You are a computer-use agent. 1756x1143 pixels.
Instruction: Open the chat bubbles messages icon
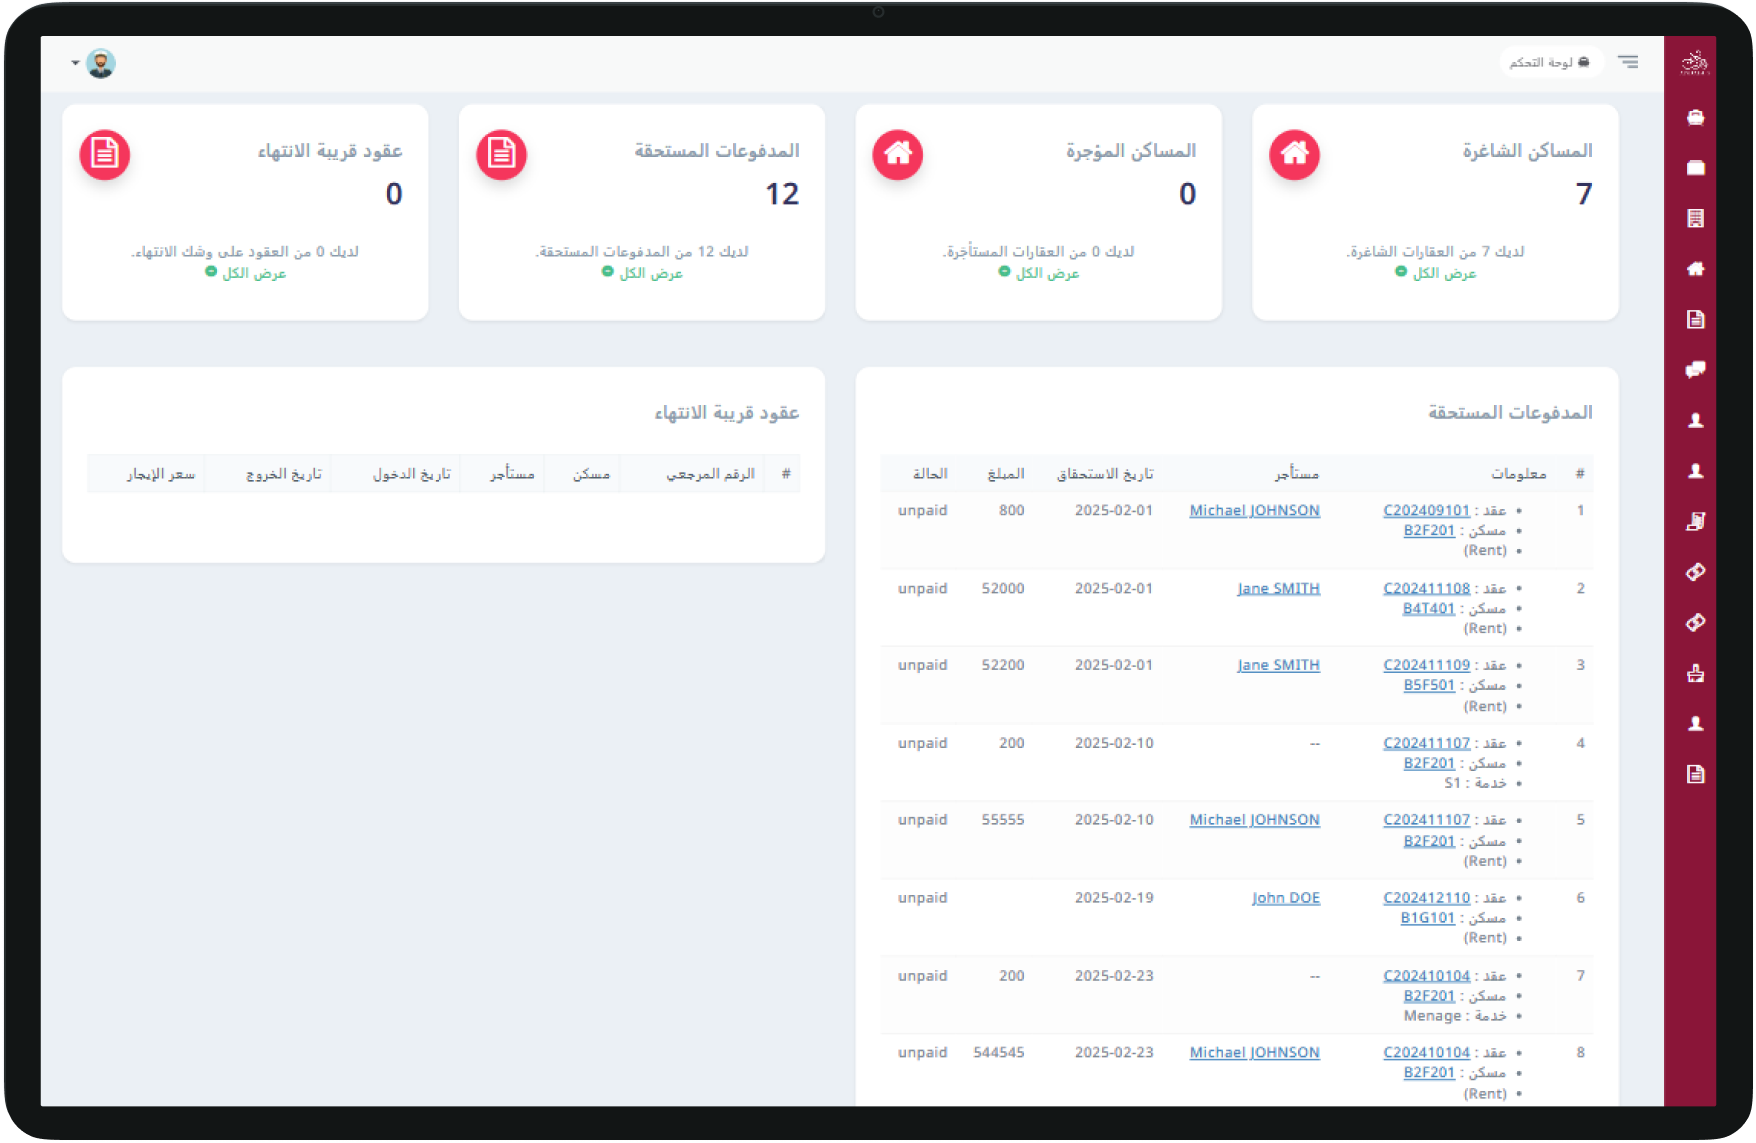(1695, 370)
